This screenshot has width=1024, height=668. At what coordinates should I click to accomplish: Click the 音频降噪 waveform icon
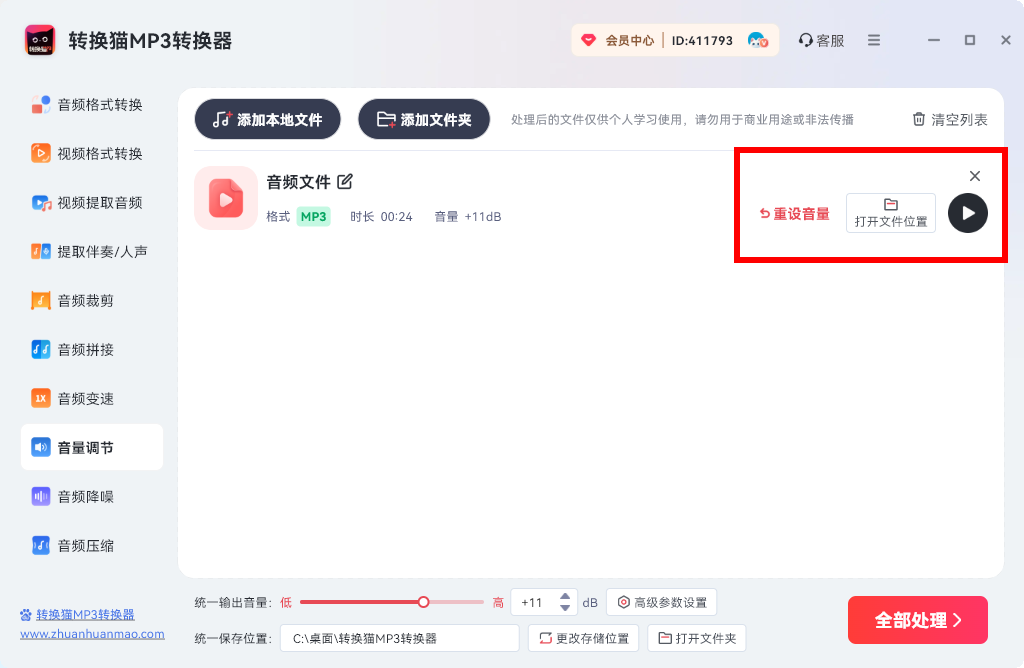click(40, 496)
